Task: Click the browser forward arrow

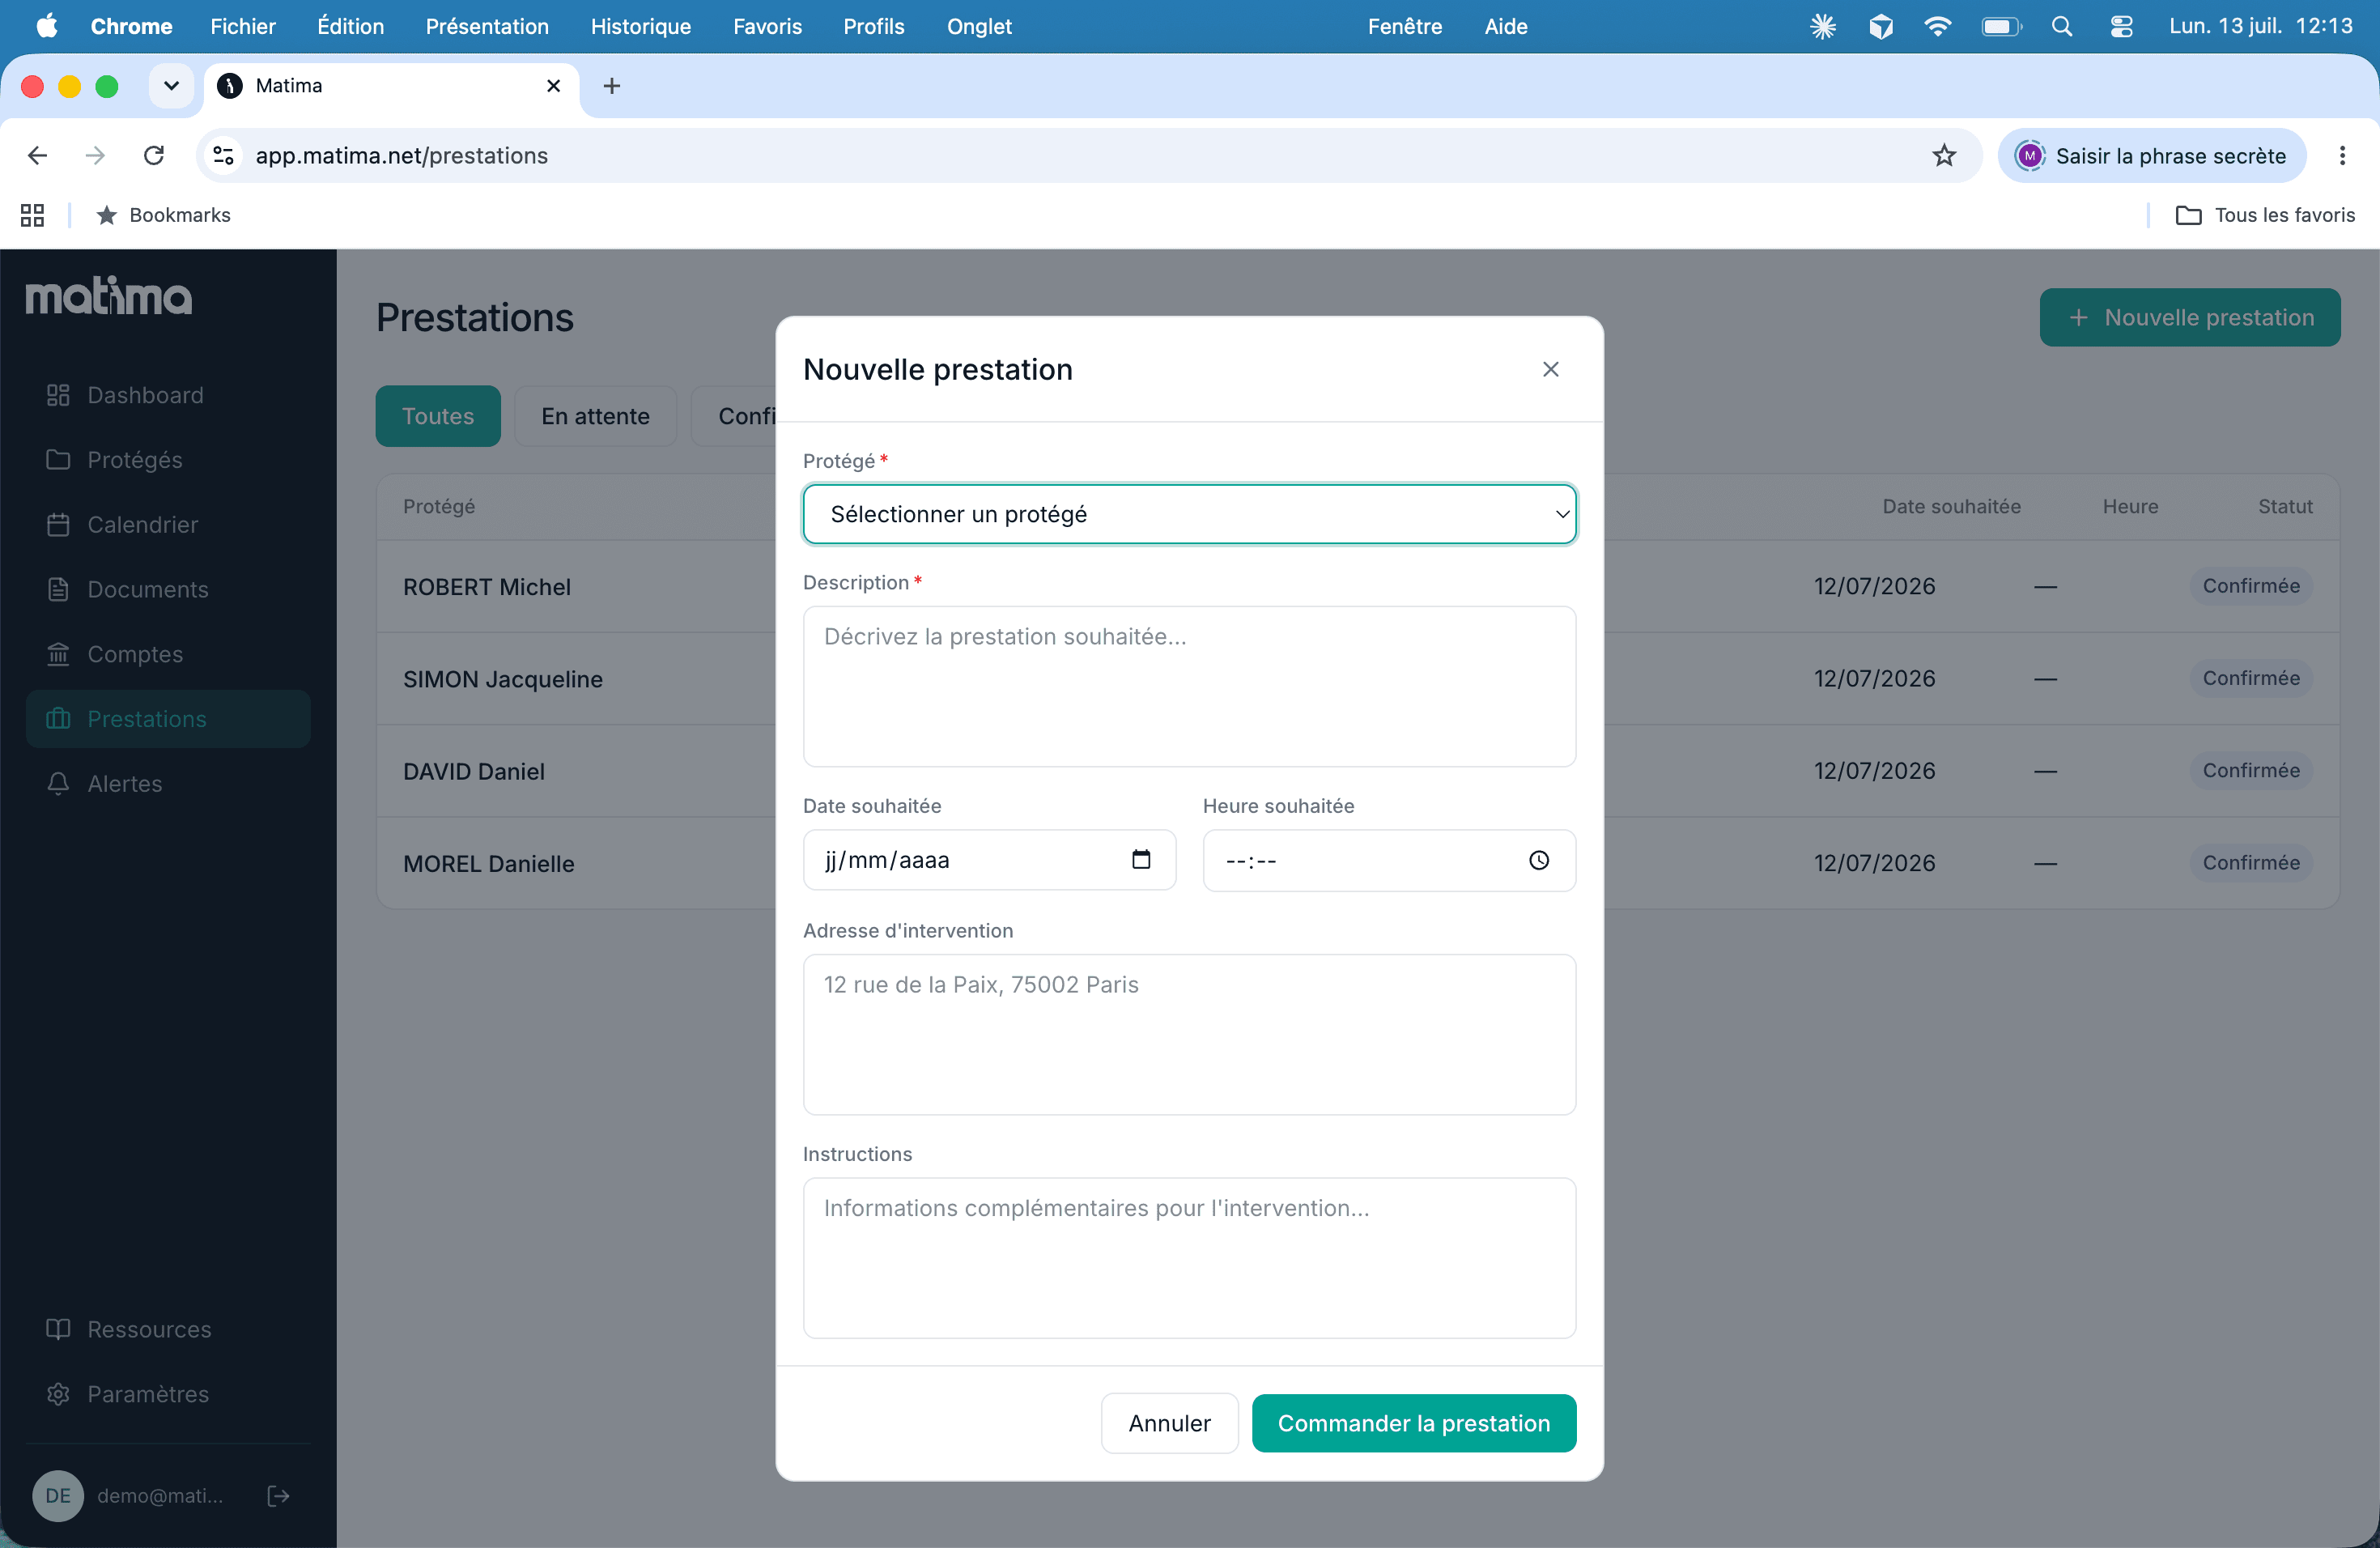Action: coord(95,155)
